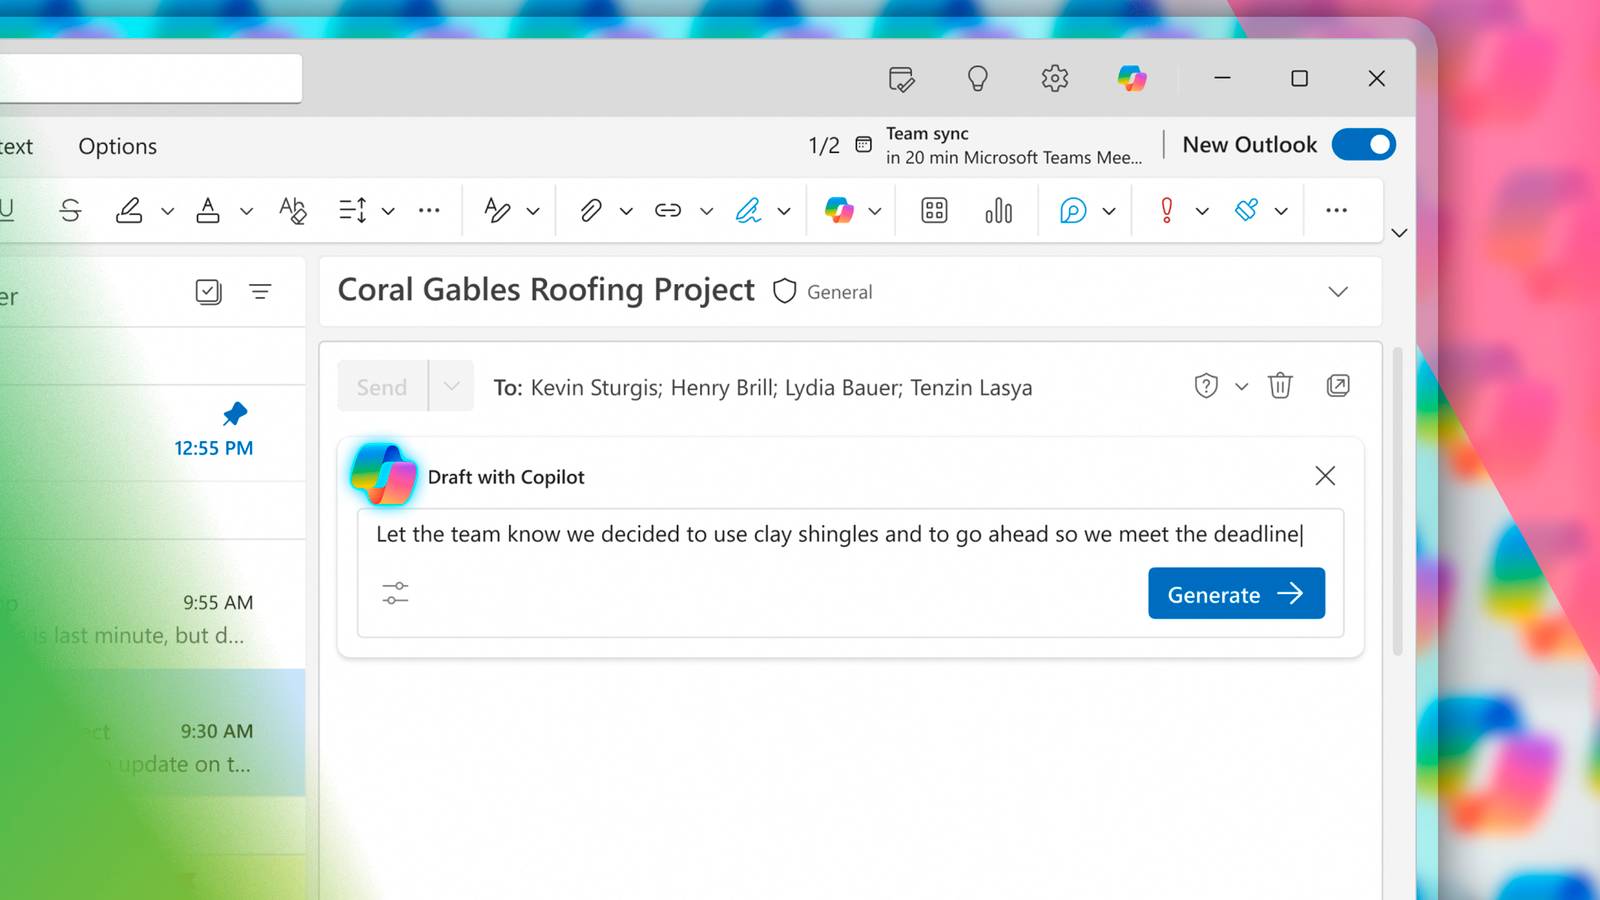Toggle select mode checkbox in message list

coord(208,292)
